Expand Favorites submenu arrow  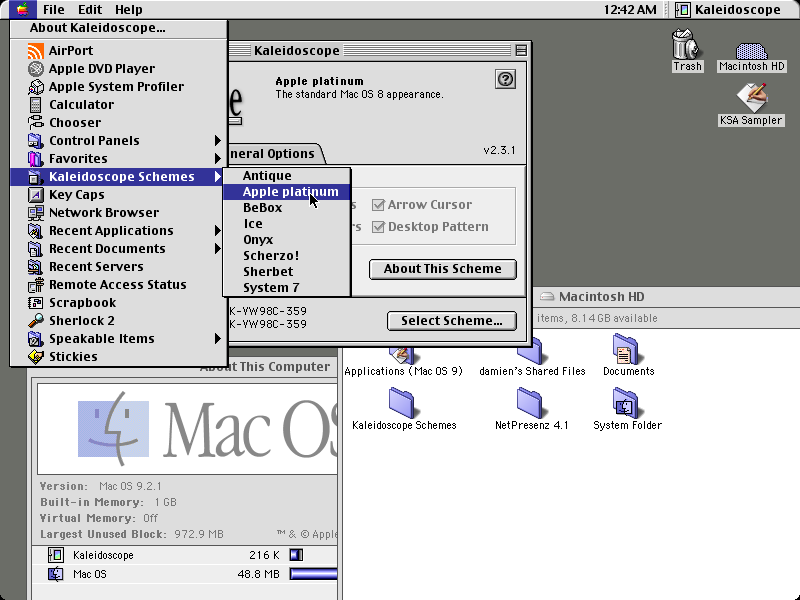pos(217,159)
